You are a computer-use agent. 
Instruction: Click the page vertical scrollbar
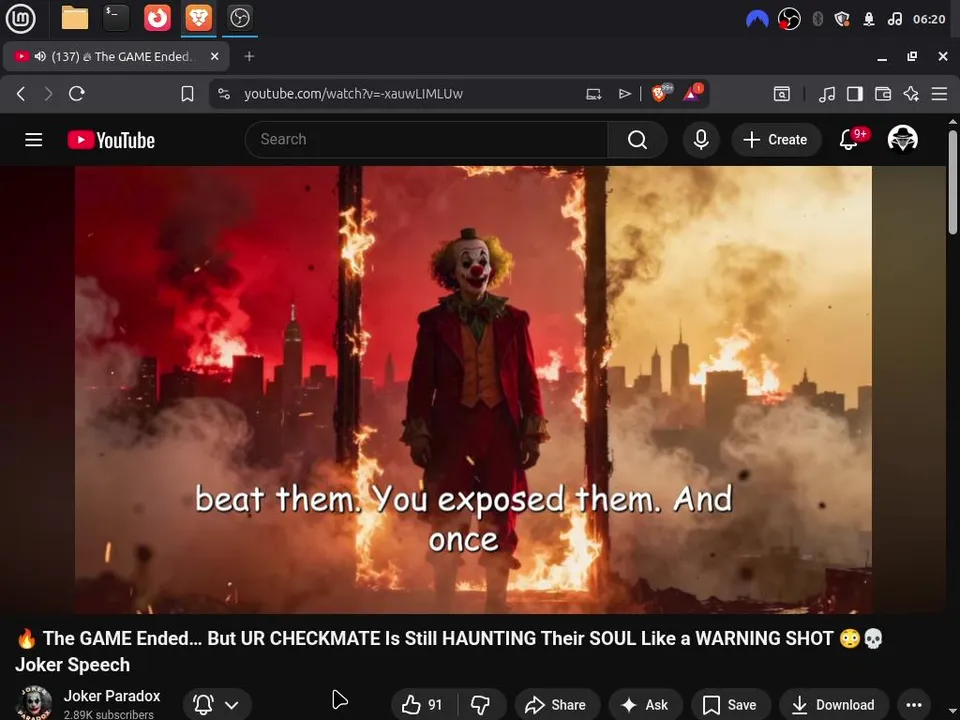[953, 182]
